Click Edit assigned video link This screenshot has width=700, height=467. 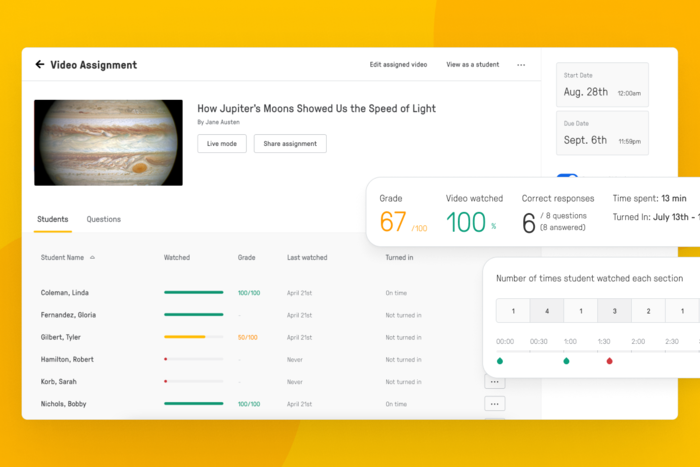398,65
